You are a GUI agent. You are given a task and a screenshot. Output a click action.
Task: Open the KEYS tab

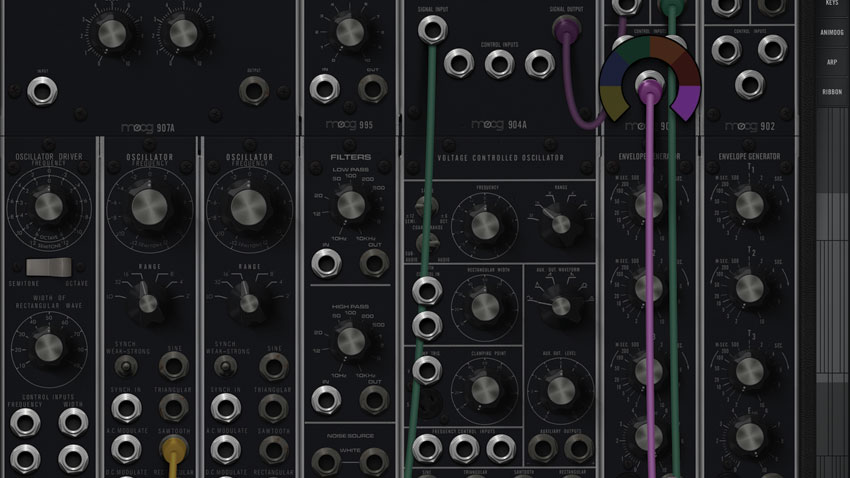point(832,3)
